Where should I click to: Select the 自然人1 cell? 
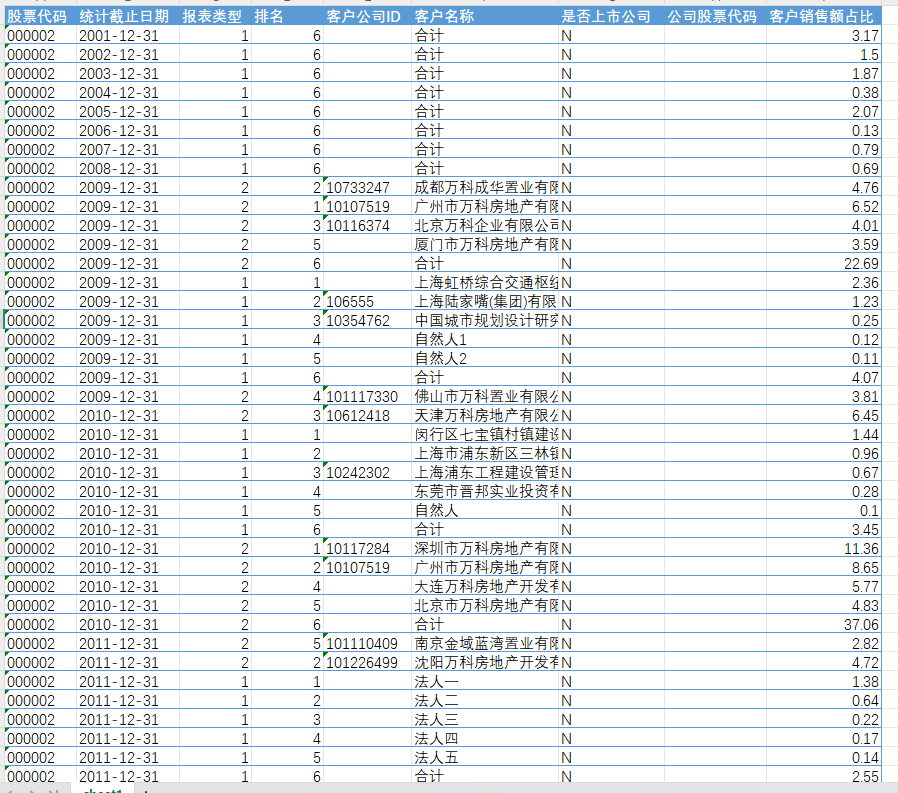click(485, 340)
